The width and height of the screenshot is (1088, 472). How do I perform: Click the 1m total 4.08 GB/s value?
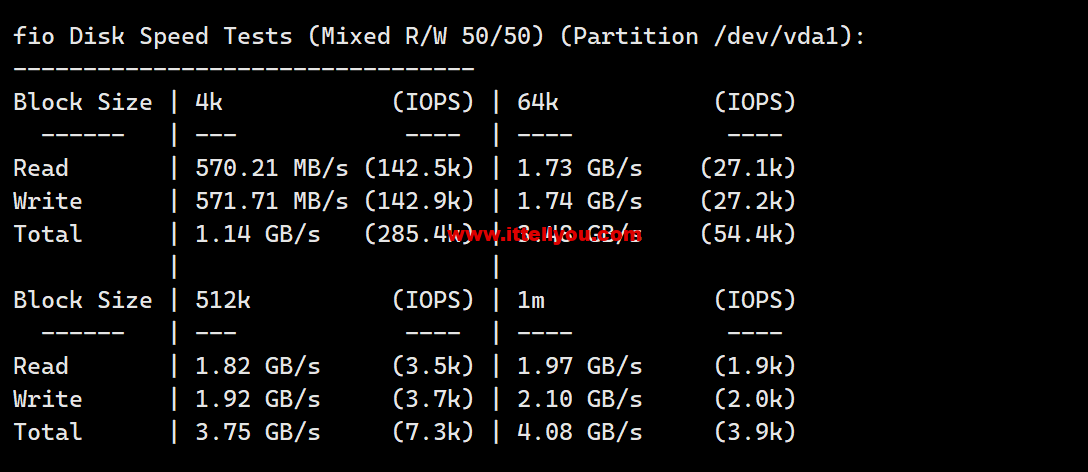(579, 432)
